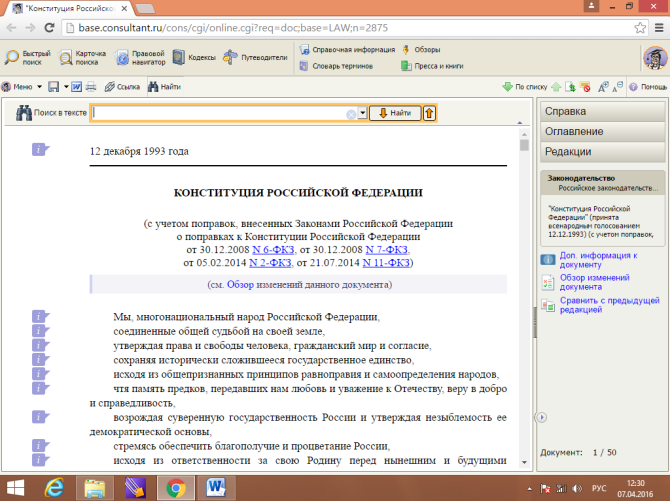This screenshot has height=501, width=670.
Task: Reload the page in the browser
Action: coord(50,28)
